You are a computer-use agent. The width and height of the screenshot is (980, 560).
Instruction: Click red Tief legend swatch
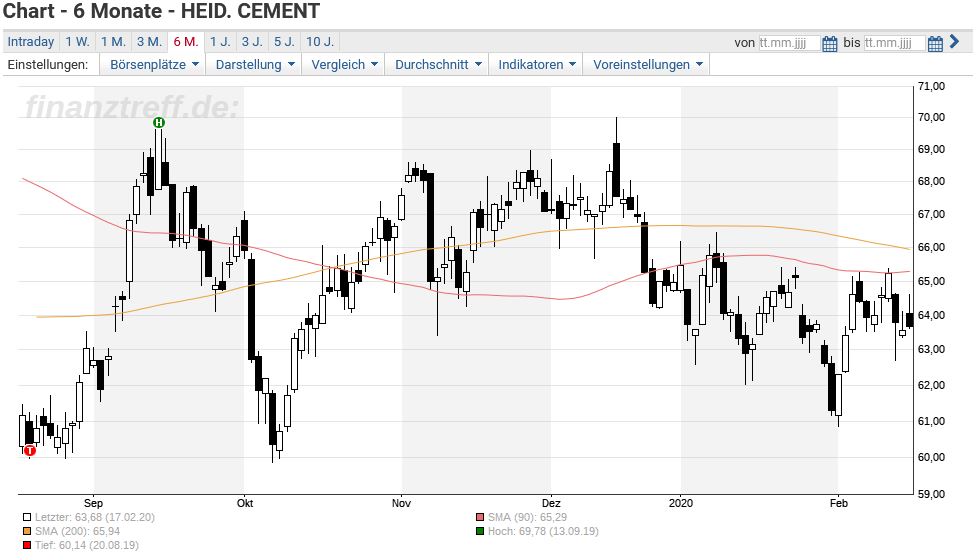(26, 546)
